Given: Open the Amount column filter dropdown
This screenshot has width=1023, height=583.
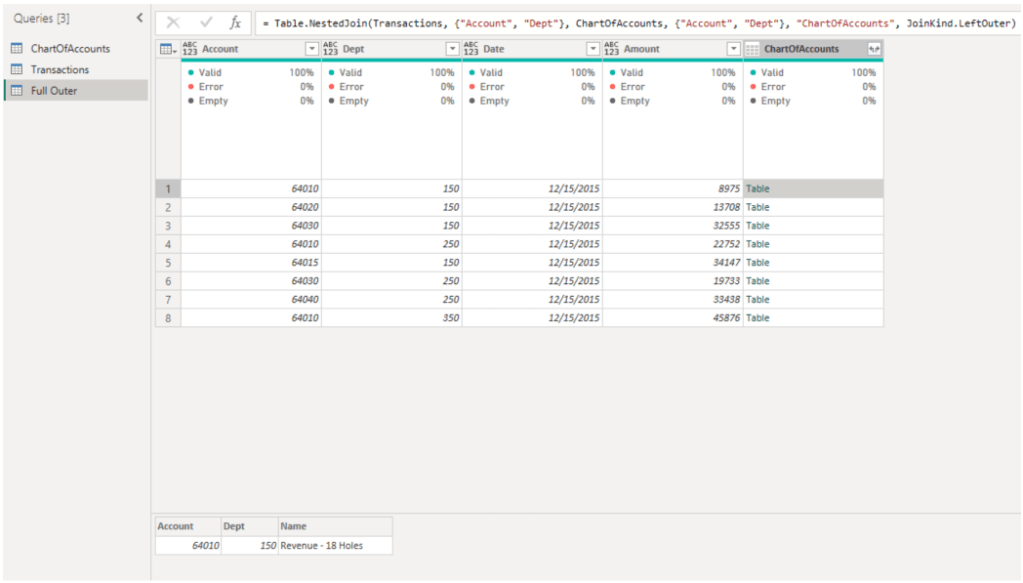Looking at the screenshot, I should pos(733,49).
